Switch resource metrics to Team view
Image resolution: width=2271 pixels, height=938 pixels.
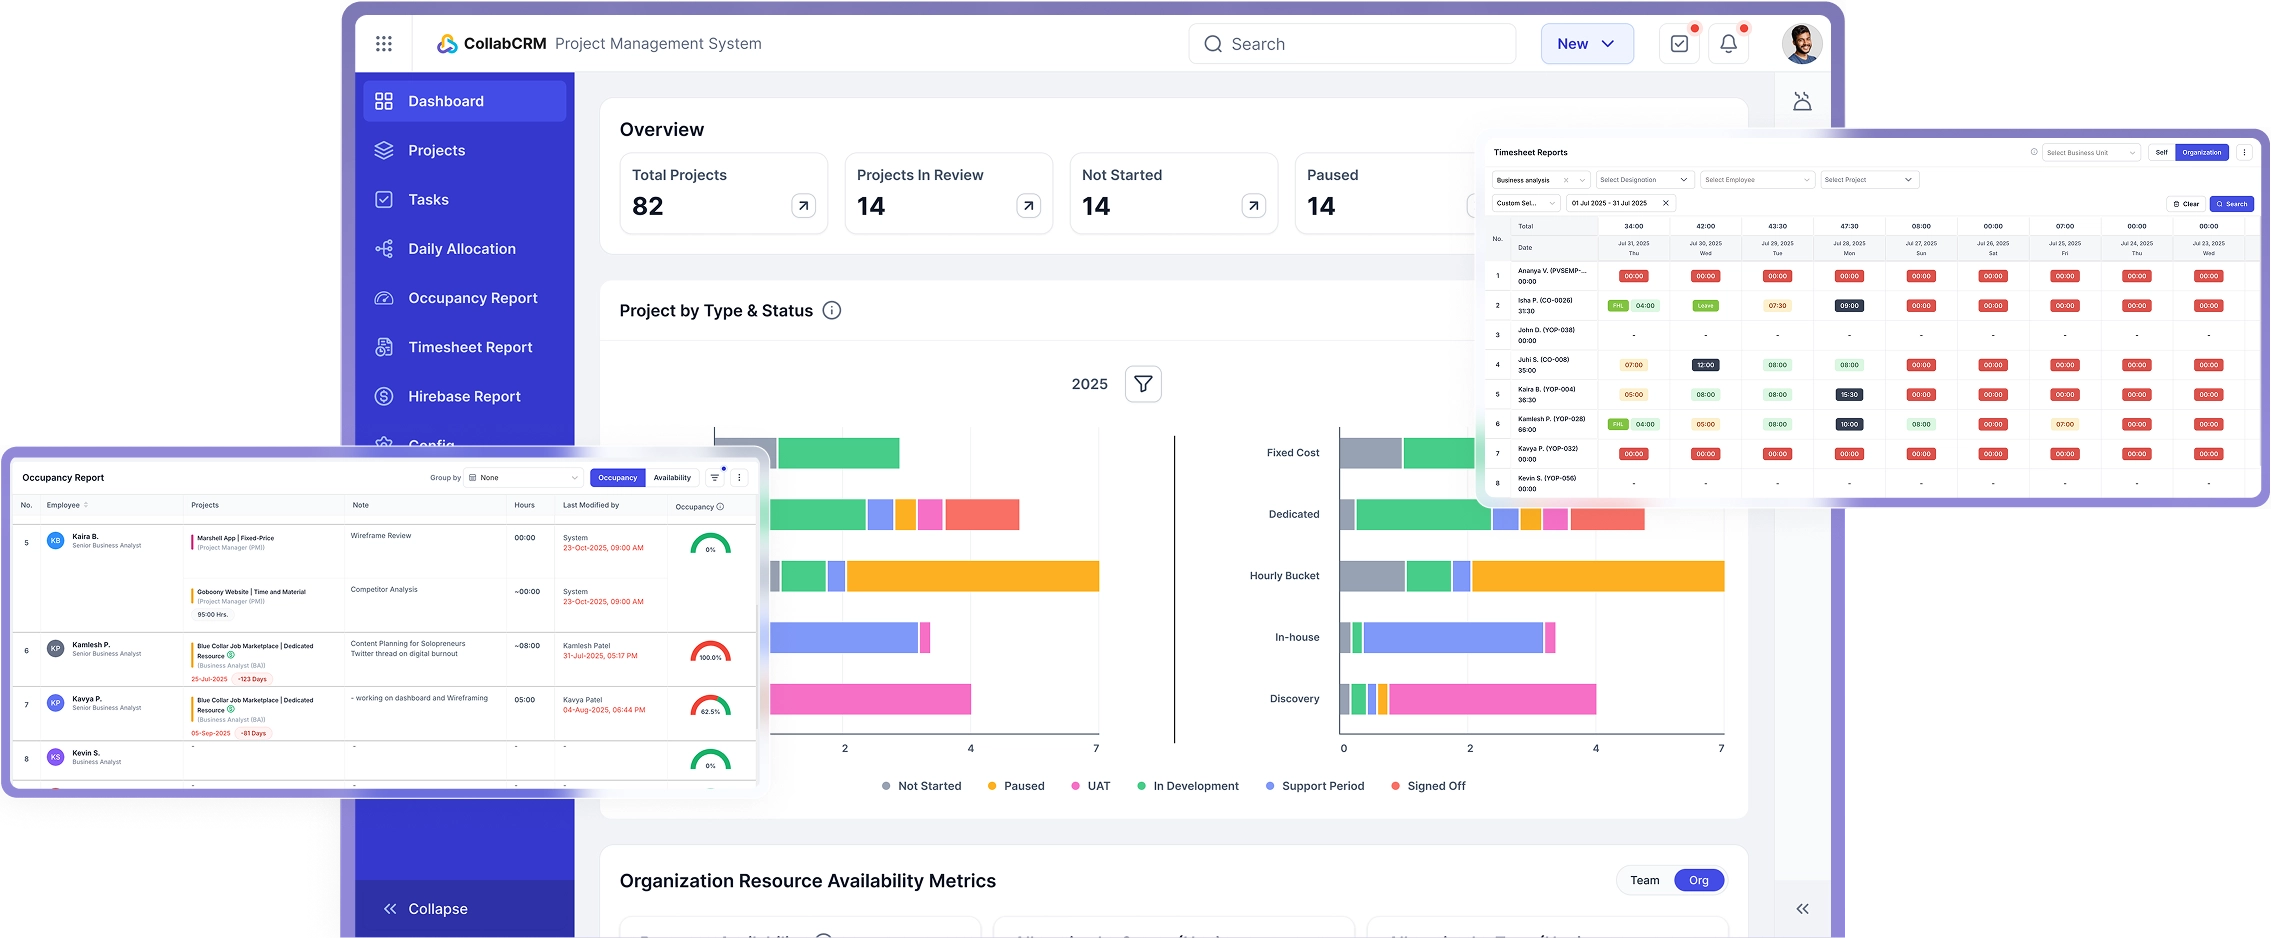tap(1644, 880)
